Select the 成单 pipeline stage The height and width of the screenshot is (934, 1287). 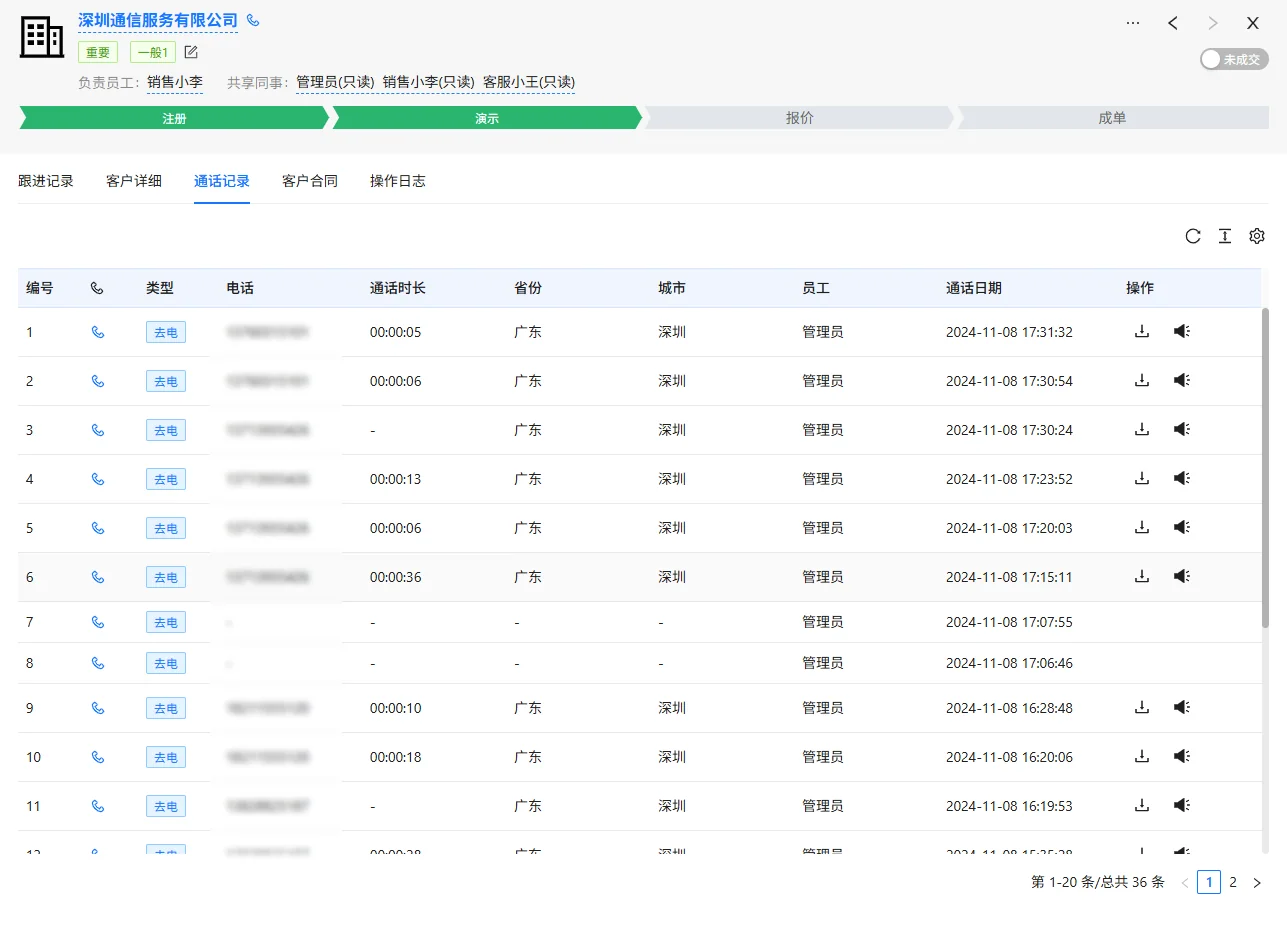coord(1112,118)
